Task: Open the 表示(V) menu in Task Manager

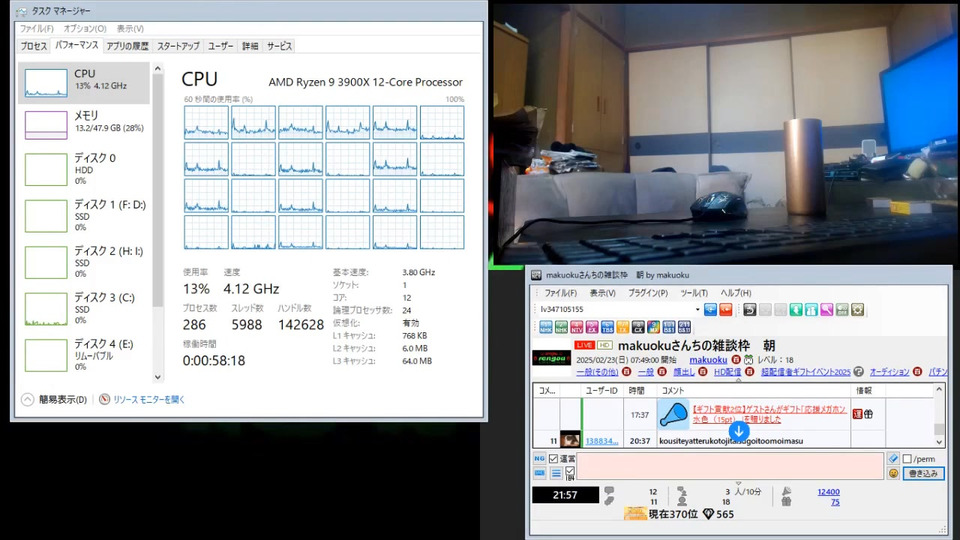Action: point(130,29)
